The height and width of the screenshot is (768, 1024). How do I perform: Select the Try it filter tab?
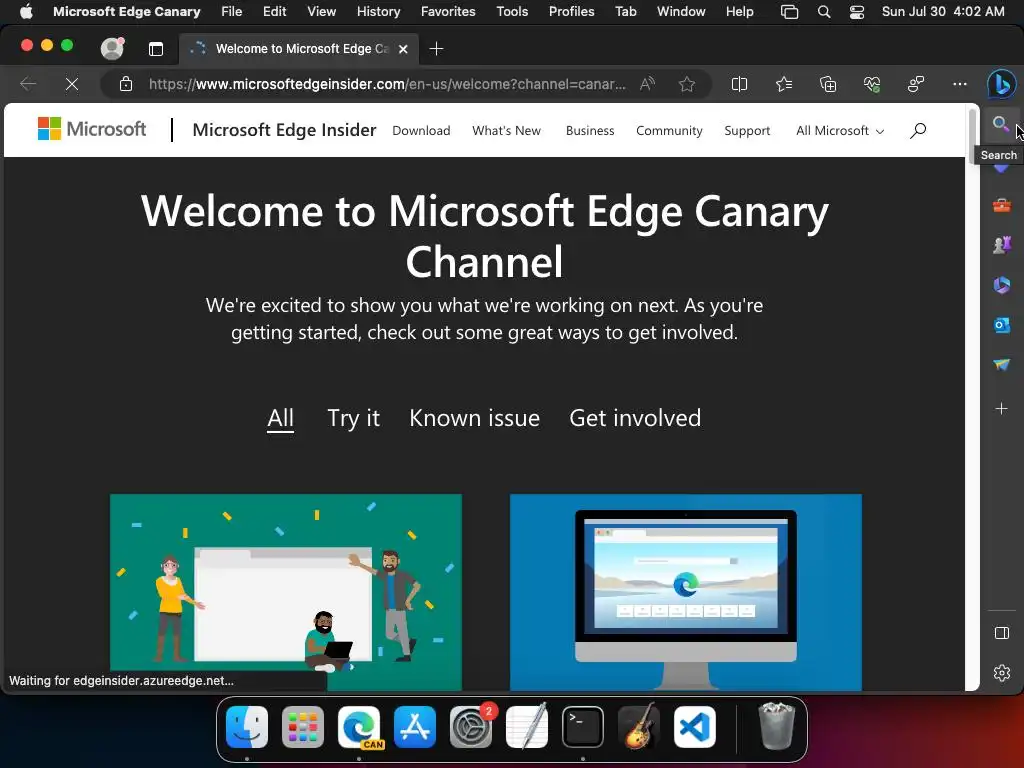(x=353, y=418)
